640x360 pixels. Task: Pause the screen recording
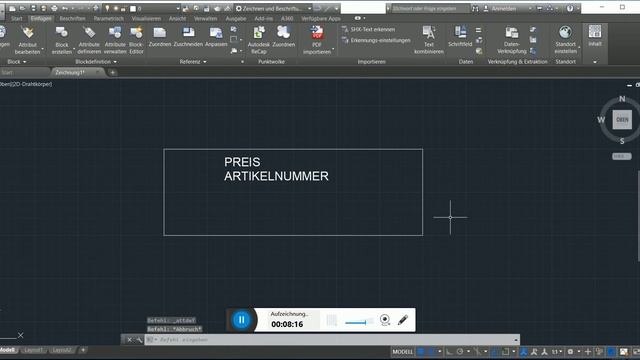[241, 320]
